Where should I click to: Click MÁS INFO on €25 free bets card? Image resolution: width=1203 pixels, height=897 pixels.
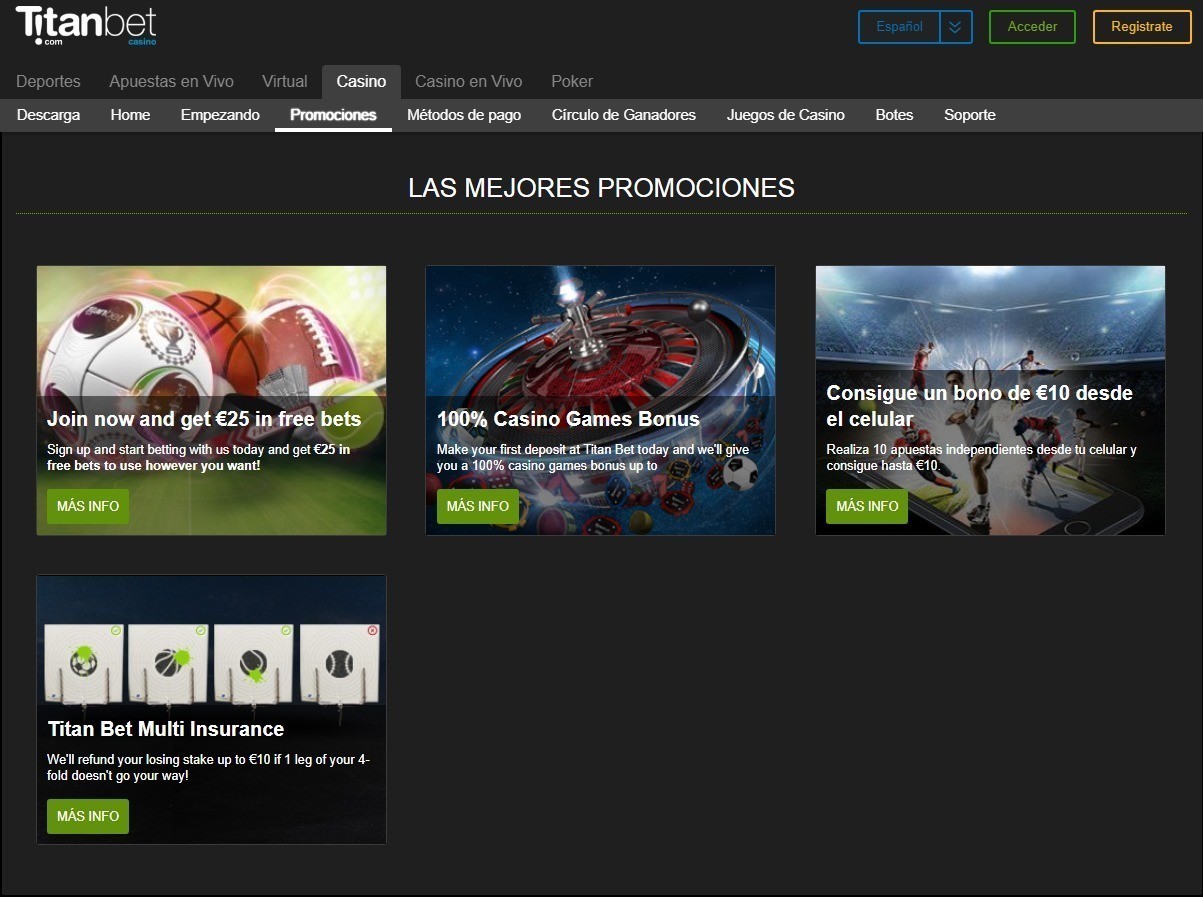(x=88, y=506)
